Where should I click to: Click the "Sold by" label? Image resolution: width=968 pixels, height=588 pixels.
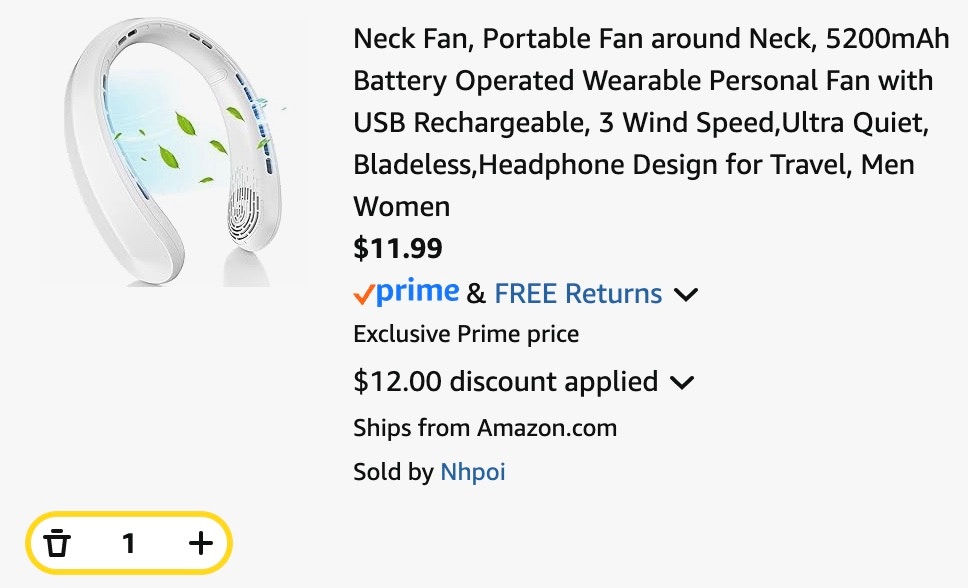click(x=393, y=472)
